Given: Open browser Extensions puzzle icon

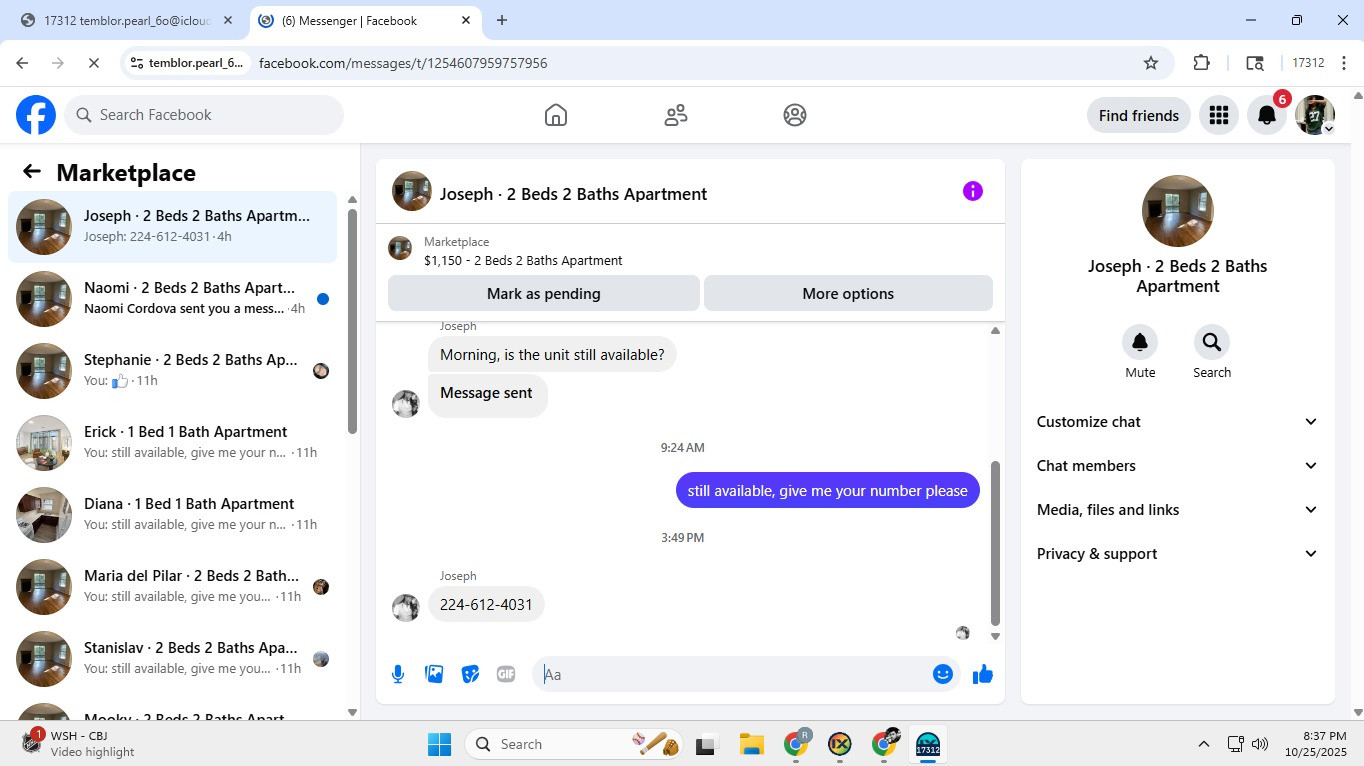Looking at the screenshot, I should [1202, 63].
